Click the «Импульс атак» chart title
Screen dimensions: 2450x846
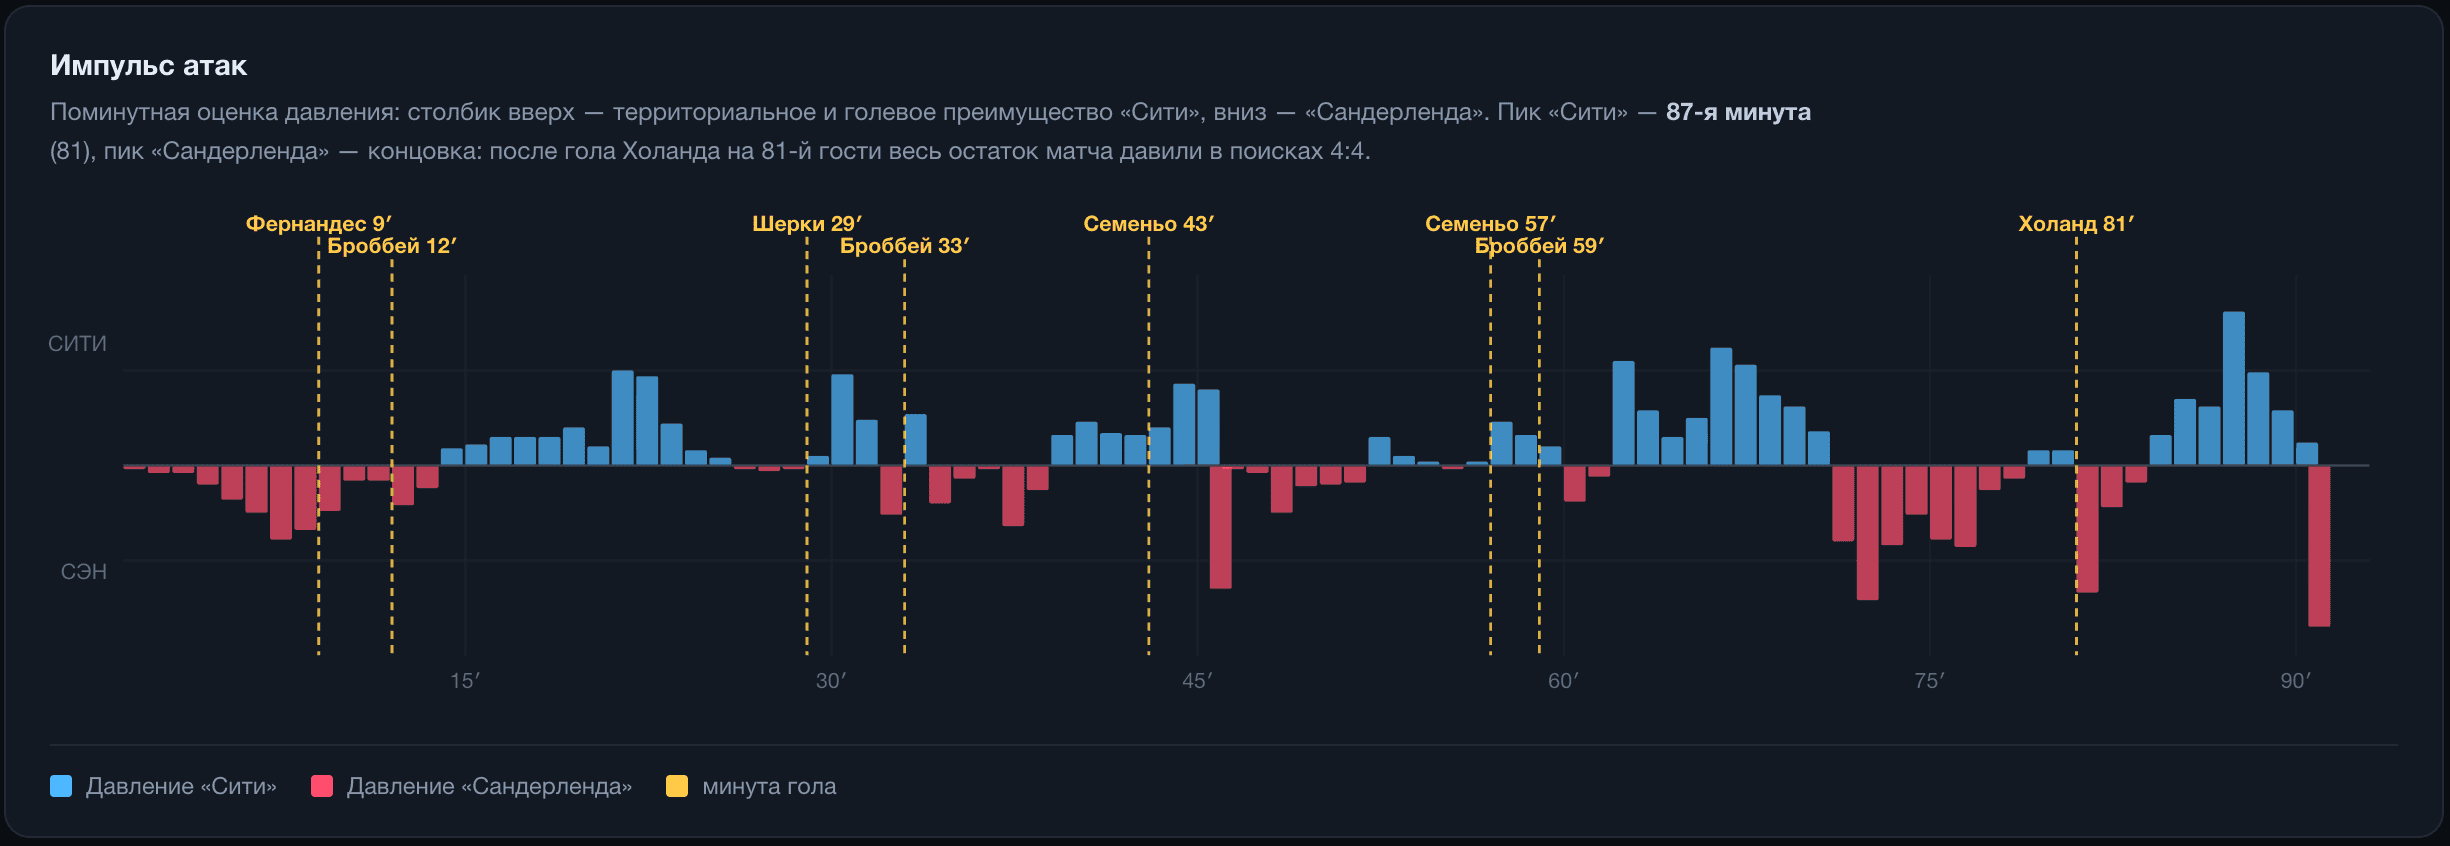[x=148, y=65]
